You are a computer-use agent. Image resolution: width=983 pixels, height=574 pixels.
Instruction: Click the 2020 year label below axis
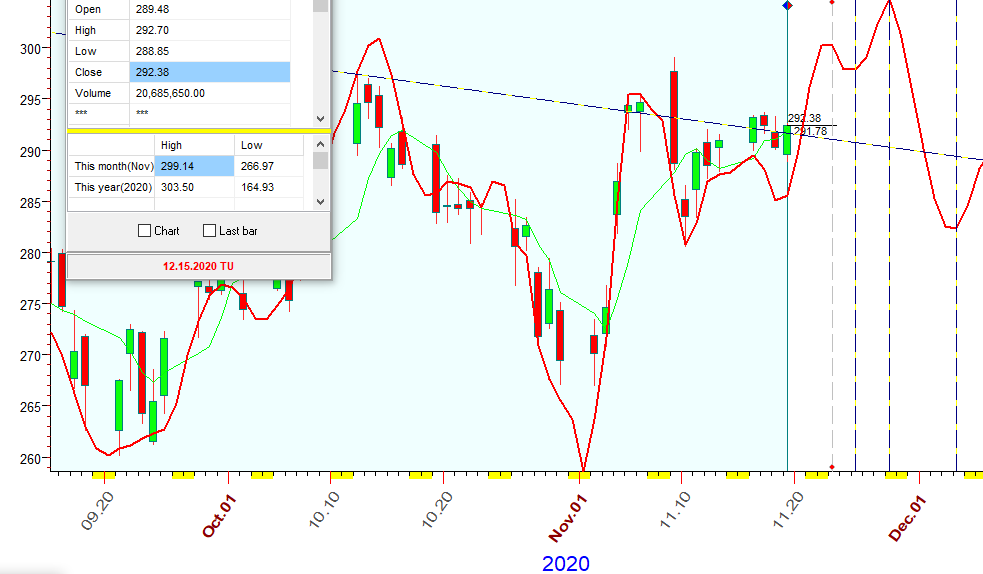565,563
